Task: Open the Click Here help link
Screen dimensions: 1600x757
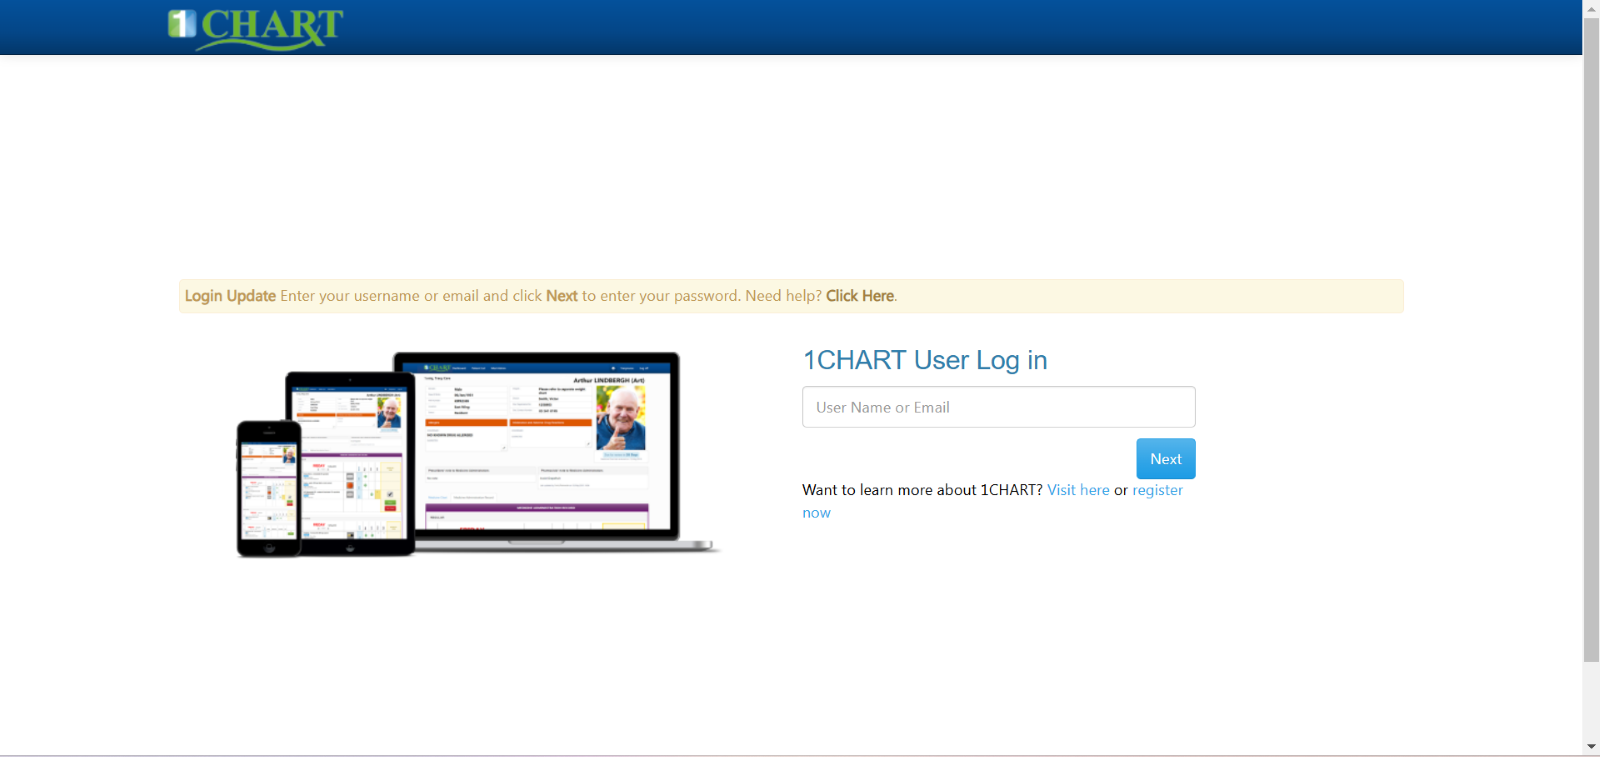Action: [x=860, y=296]
